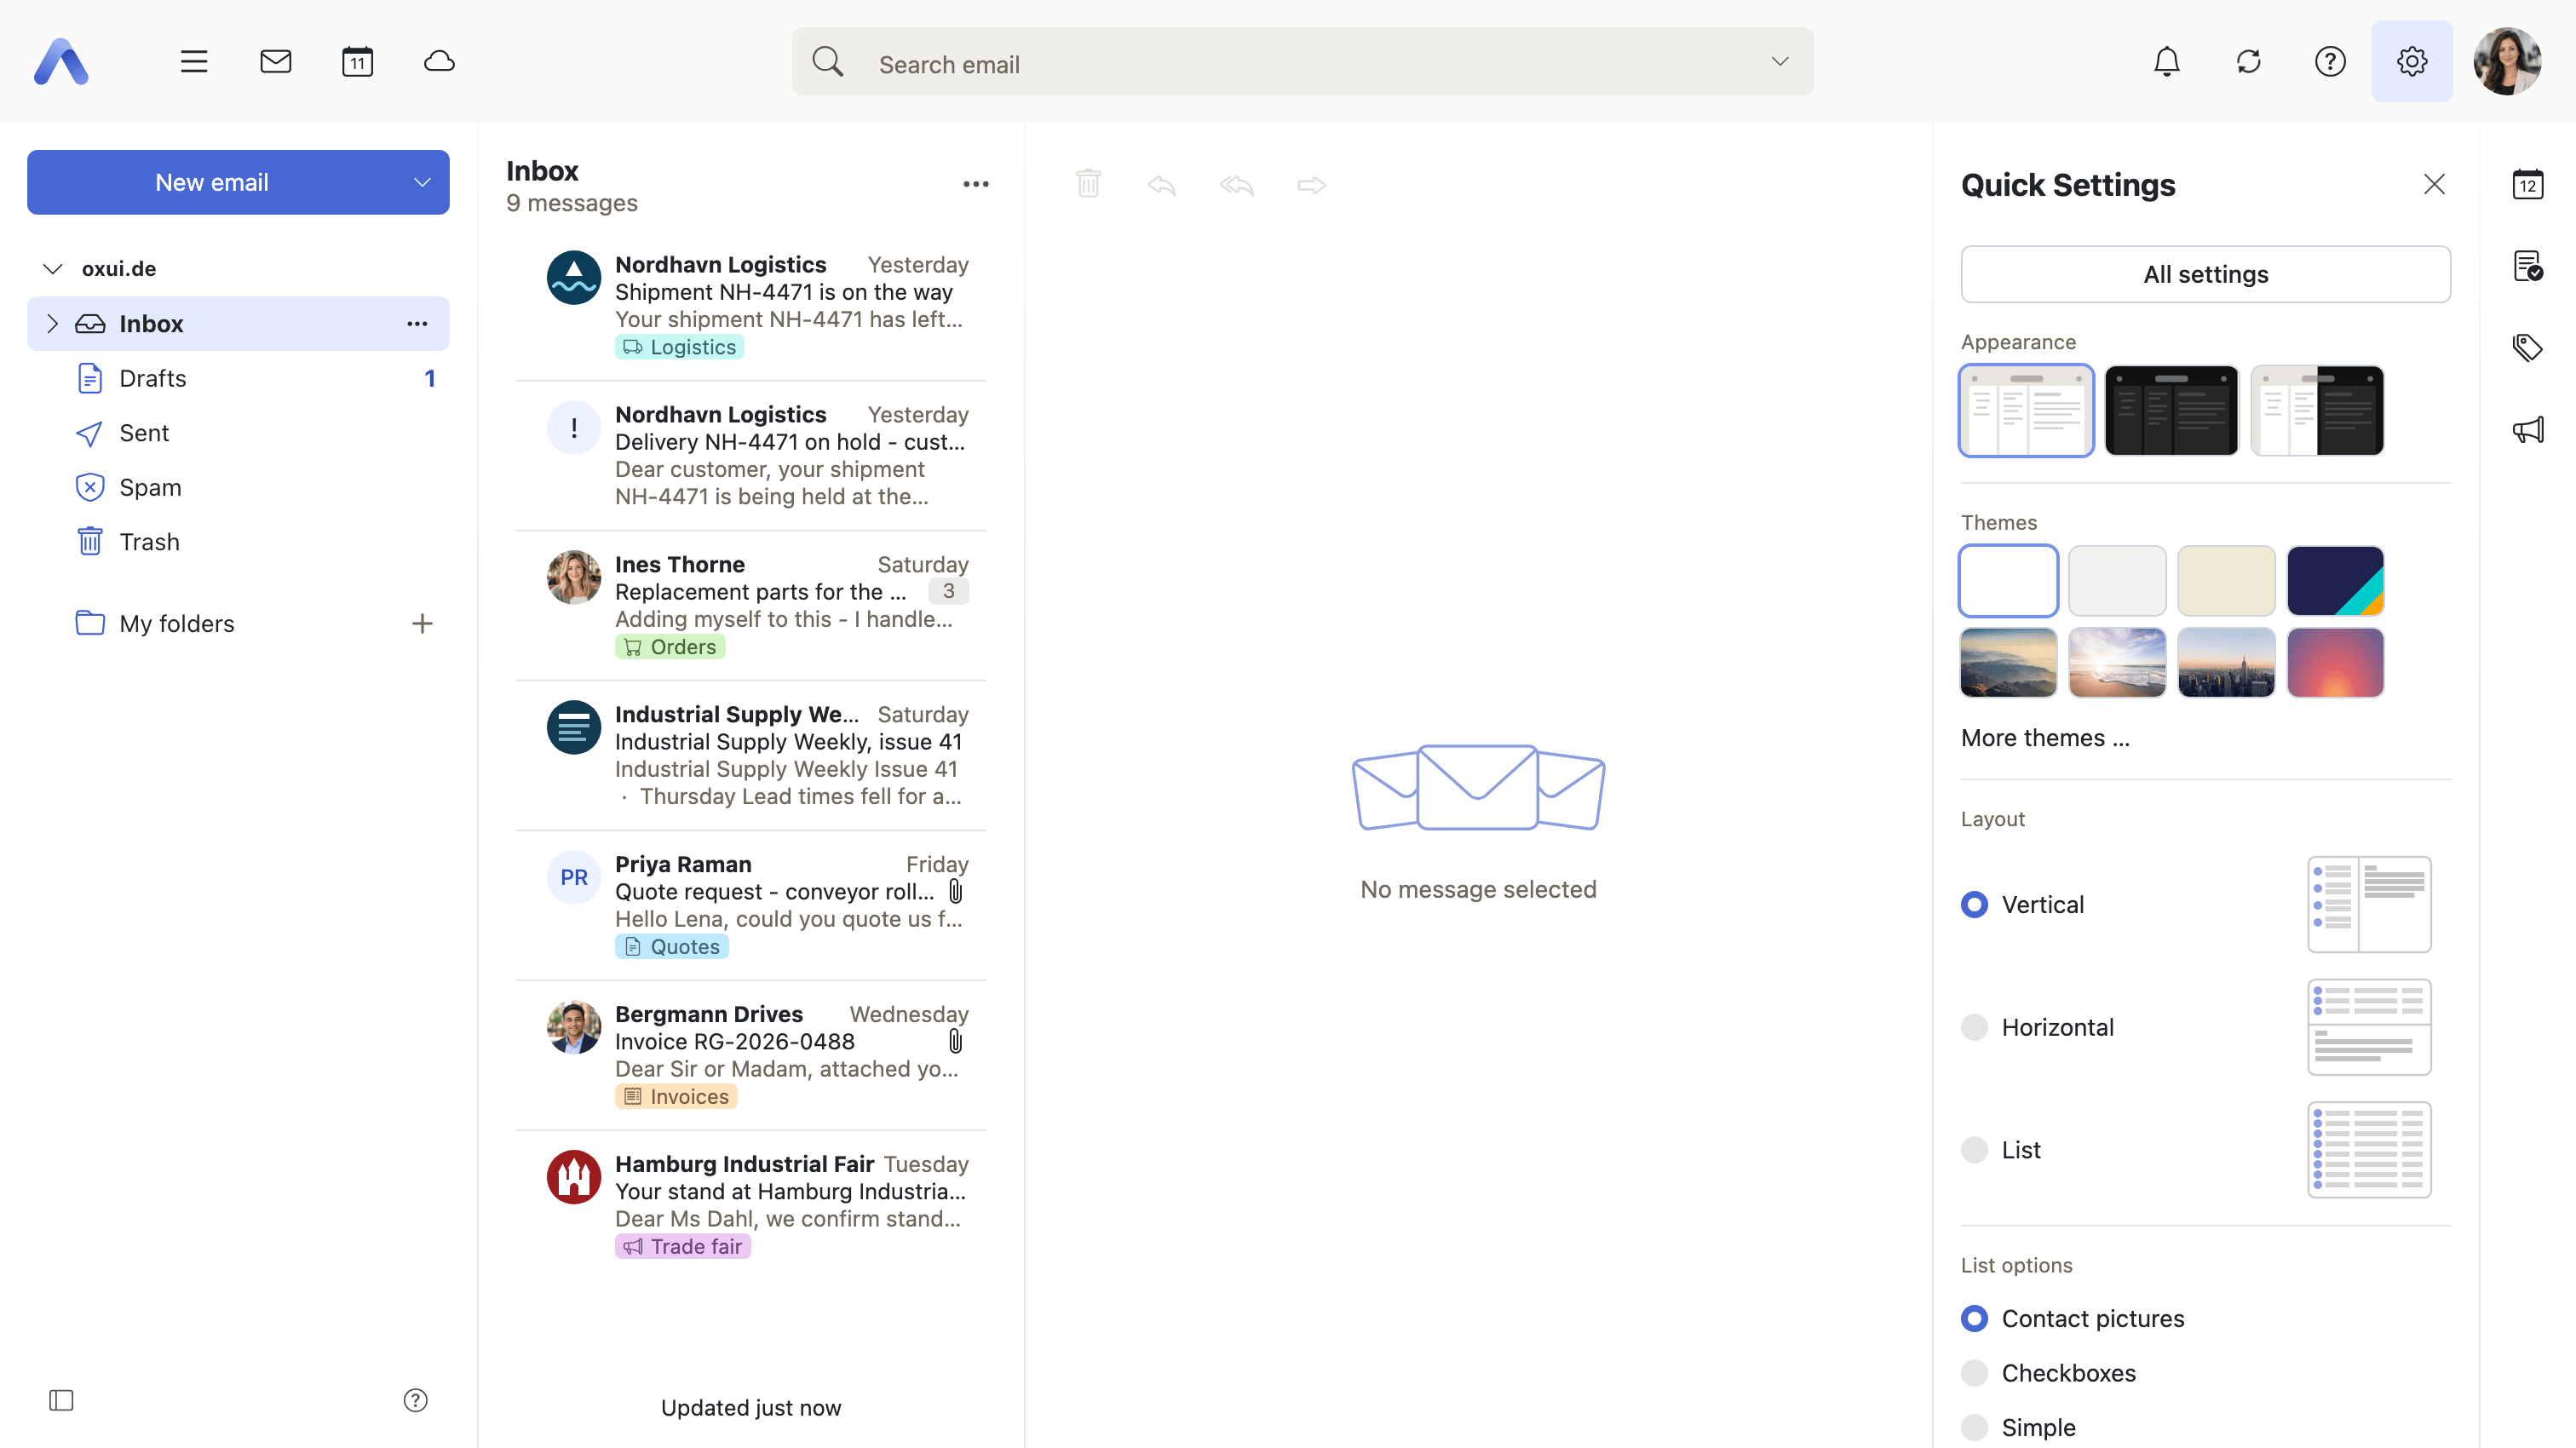Add a new folder under My folders
The height and width of the screenshot is (1448, 2576).
point(422,624)
